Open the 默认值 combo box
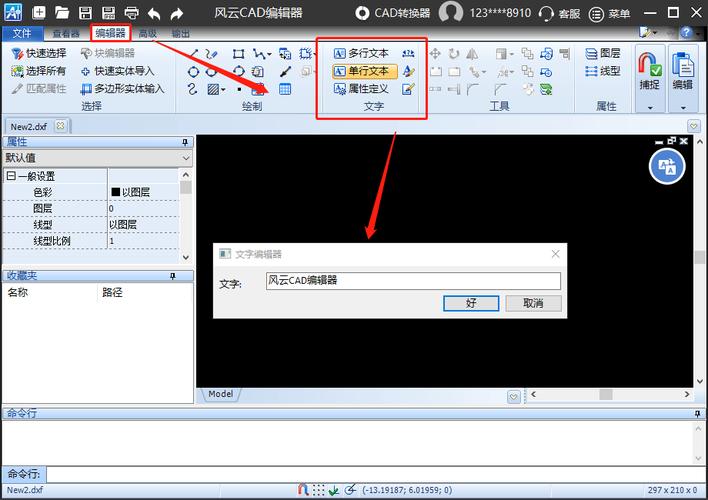 pyautogui.click(x=98, y=158)
